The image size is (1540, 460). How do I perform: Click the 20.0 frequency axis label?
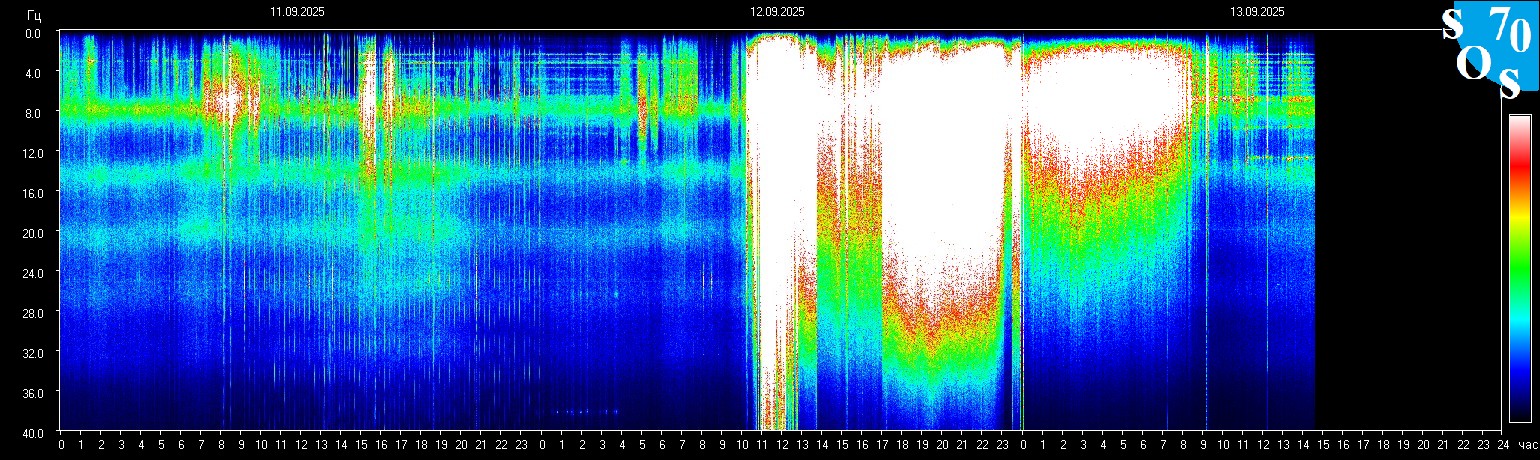[x=31, y=232]
